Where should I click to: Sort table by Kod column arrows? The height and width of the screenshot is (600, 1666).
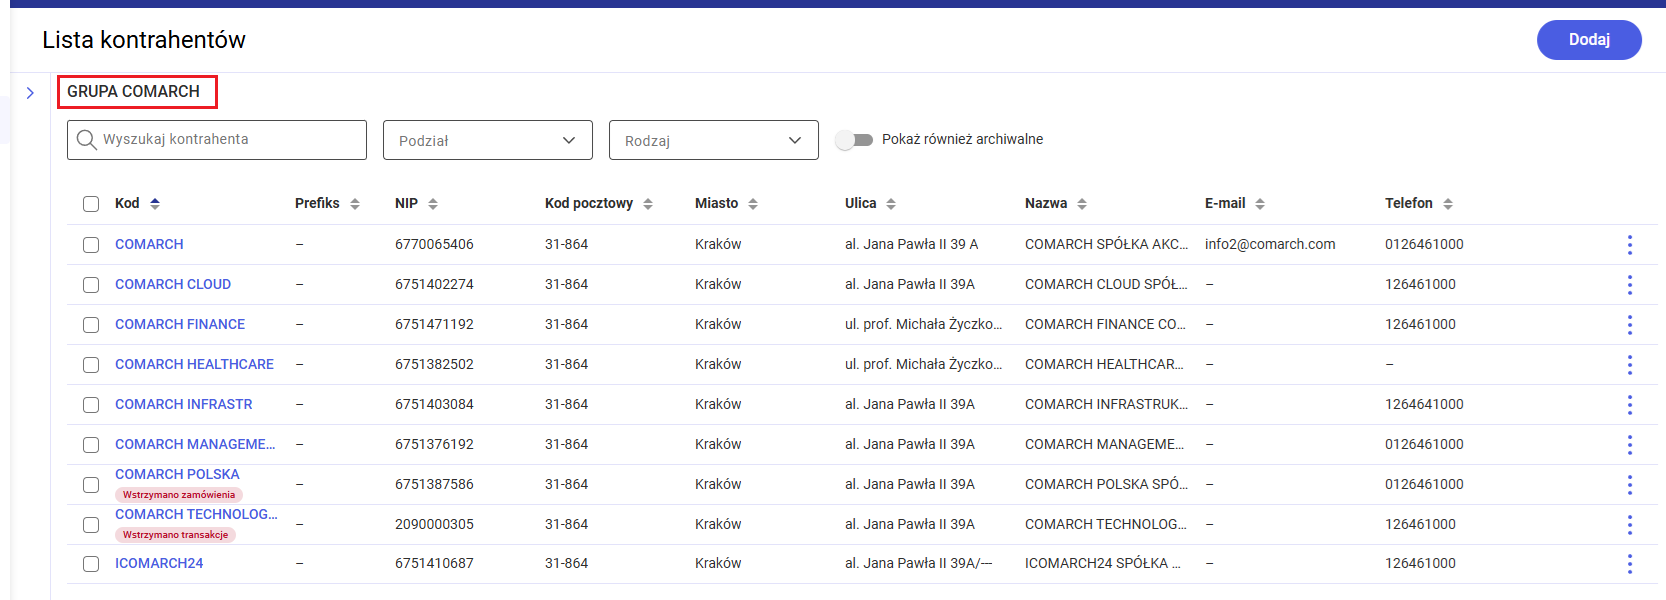click(155, 204)
